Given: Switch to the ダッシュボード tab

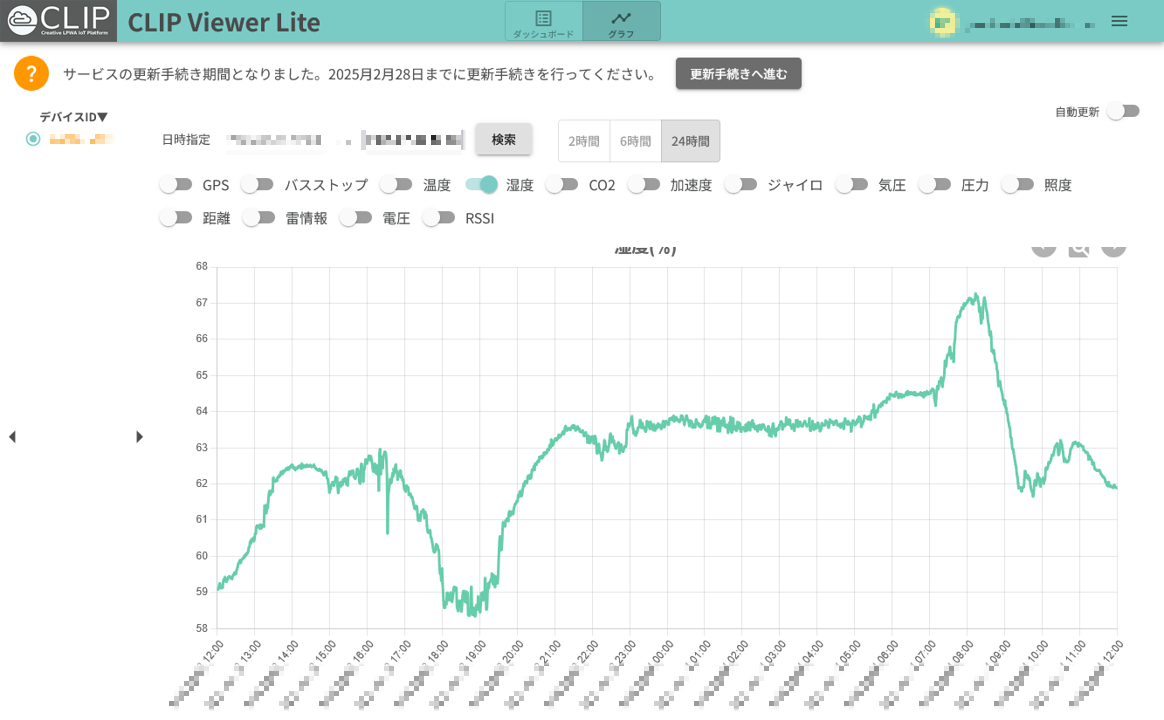Looking at the screenshot, I should pos(543,22).
